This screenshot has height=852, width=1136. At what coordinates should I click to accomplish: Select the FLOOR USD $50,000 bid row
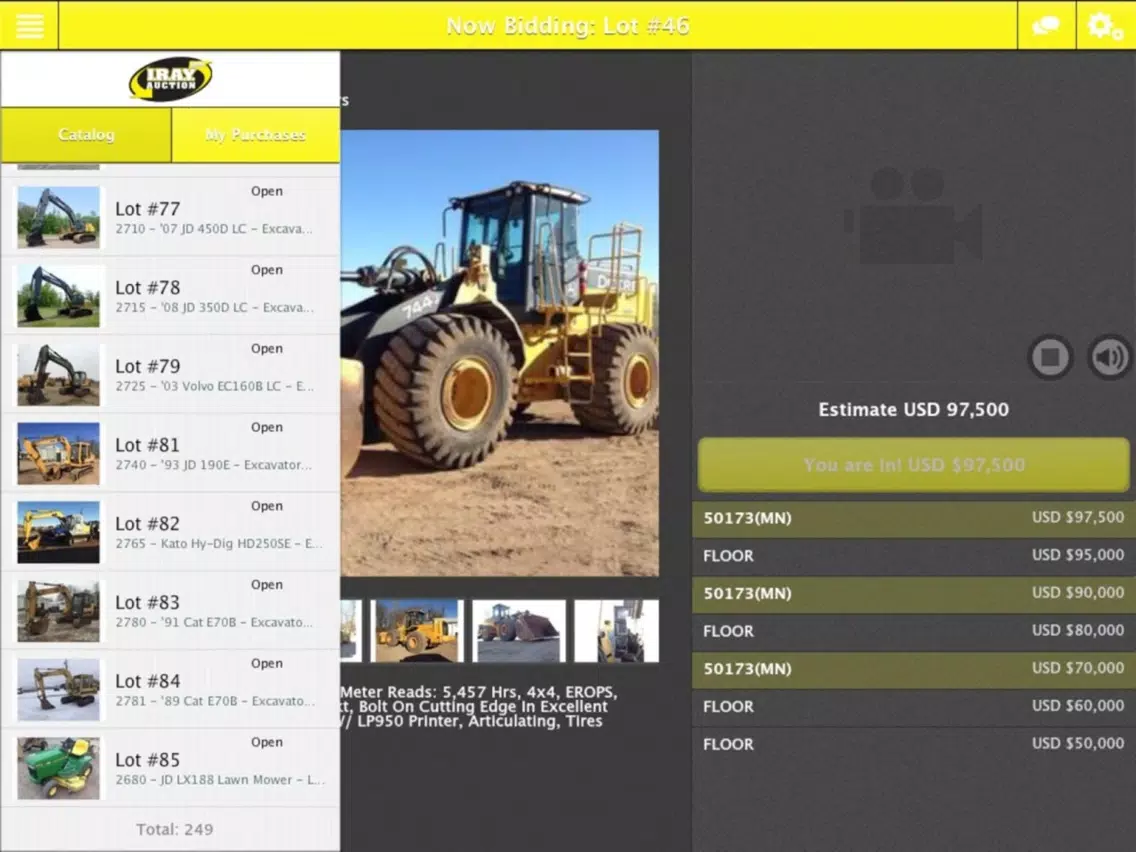click(914, 744)
